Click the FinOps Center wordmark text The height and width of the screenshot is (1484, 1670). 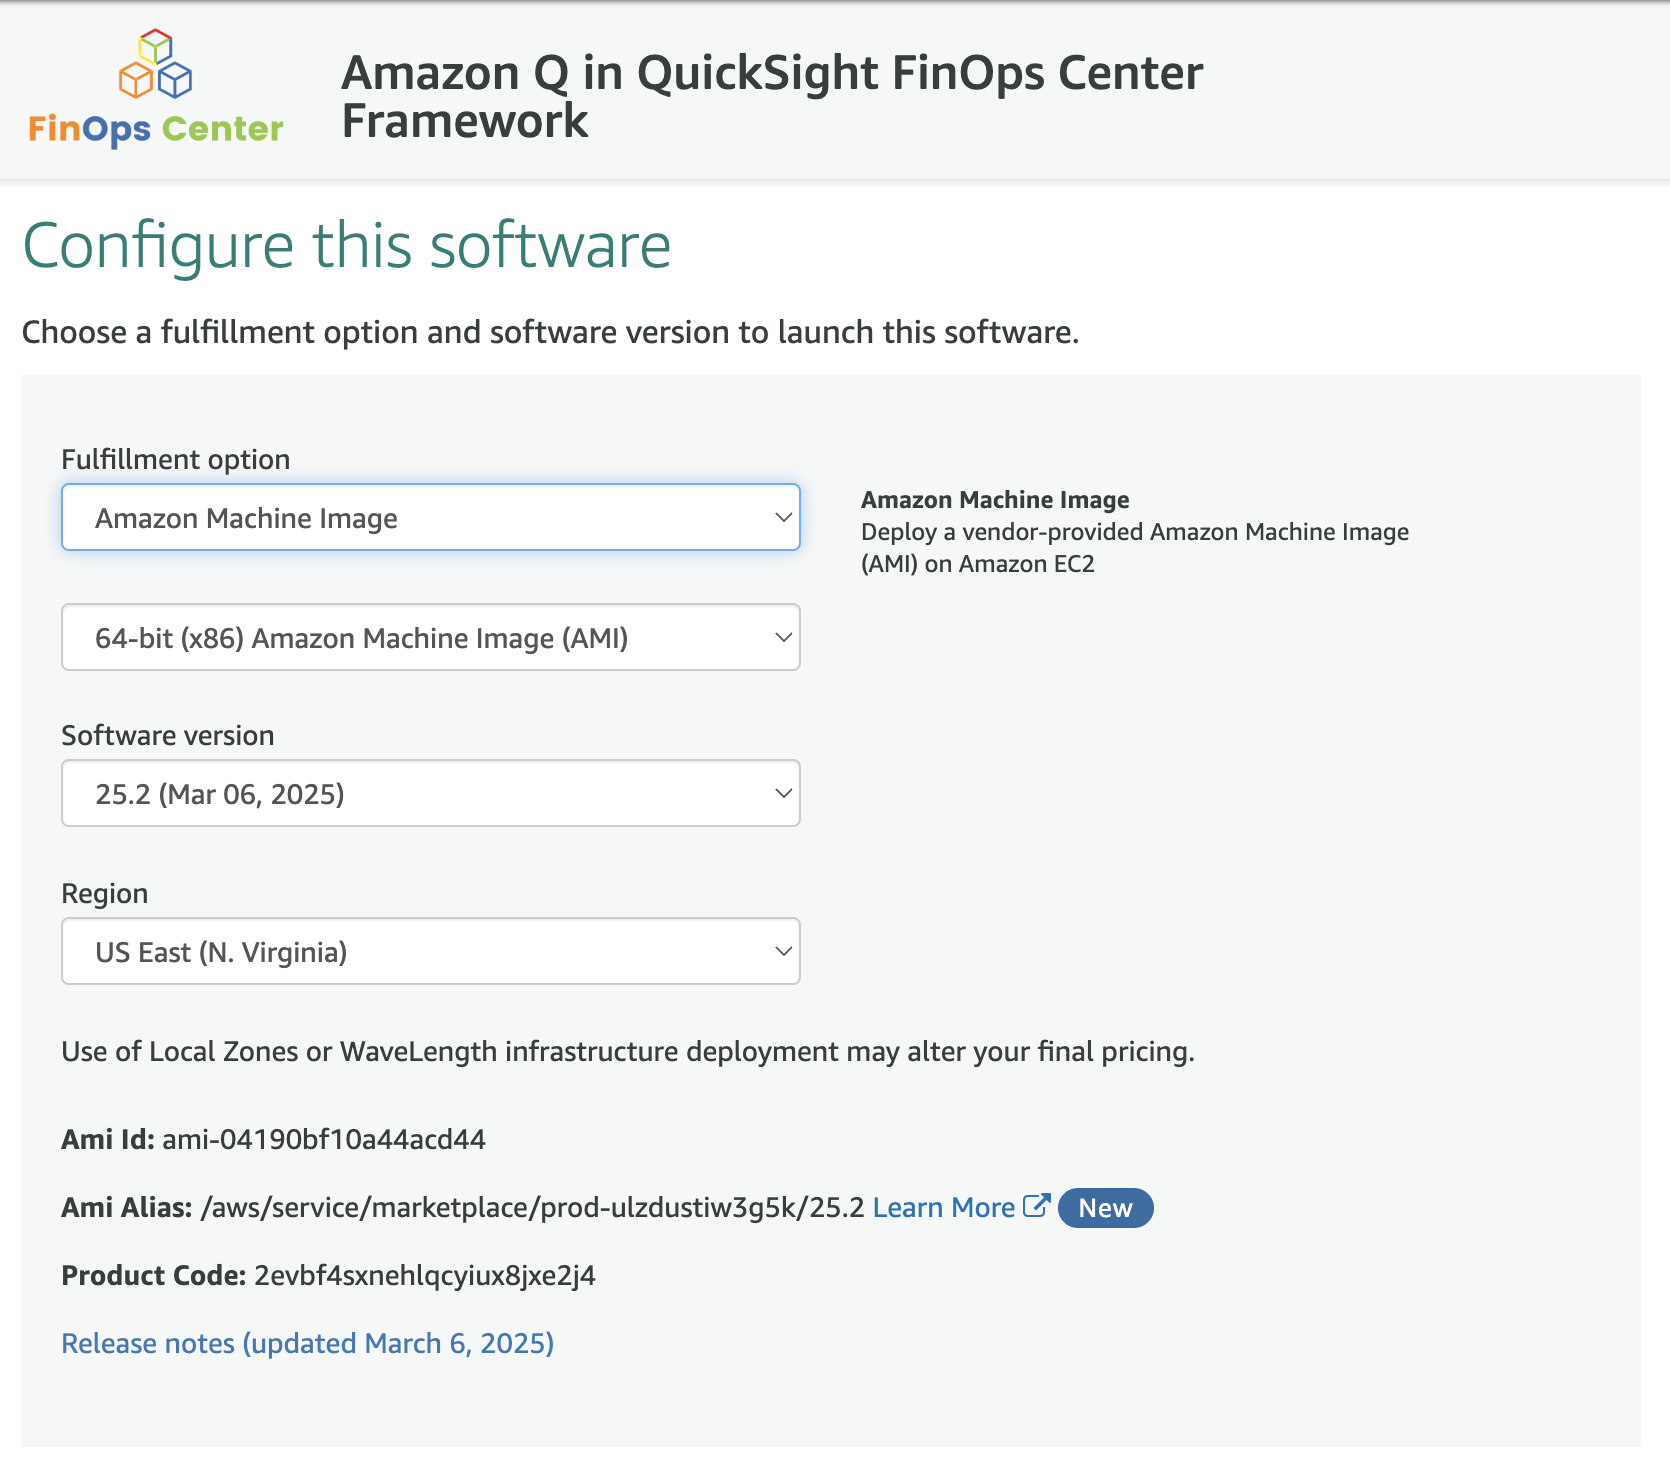[156, 129]
